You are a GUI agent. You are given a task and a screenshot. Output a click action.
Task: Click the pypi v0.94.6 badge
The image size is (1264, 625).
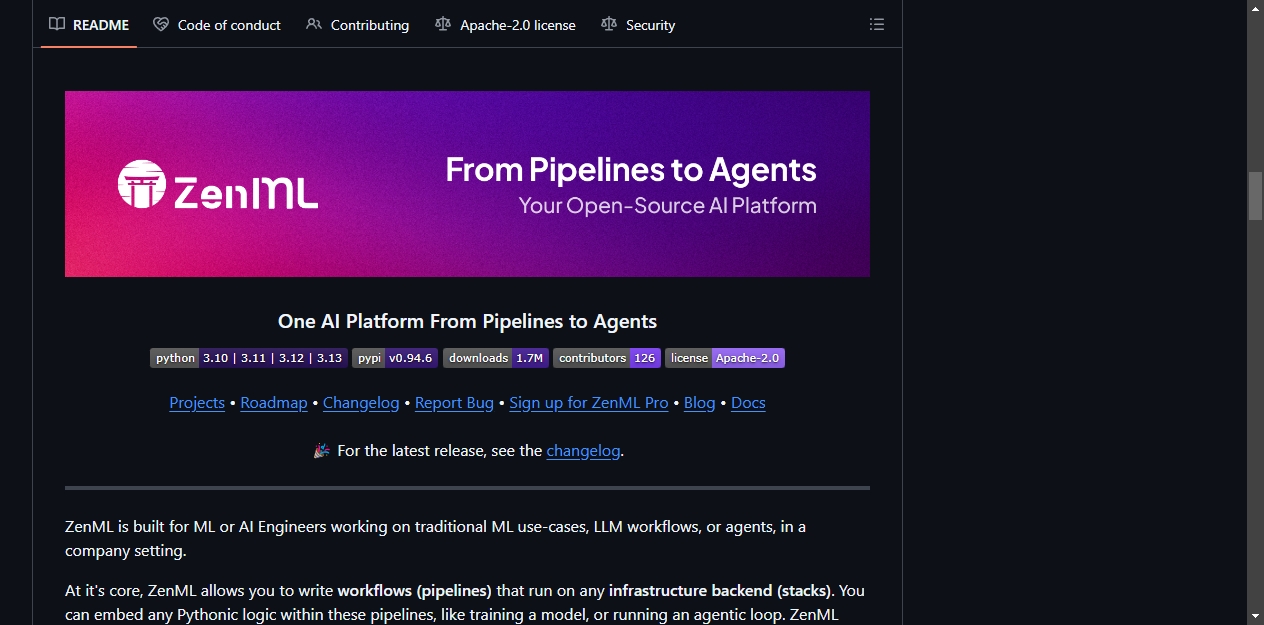click(x=395, y=358)
